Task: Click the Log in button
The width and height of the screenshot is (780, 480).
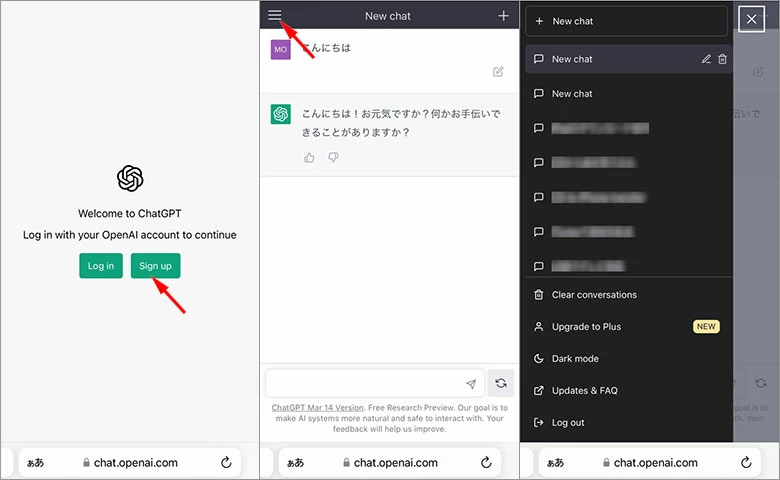Action: click(101, 265)
